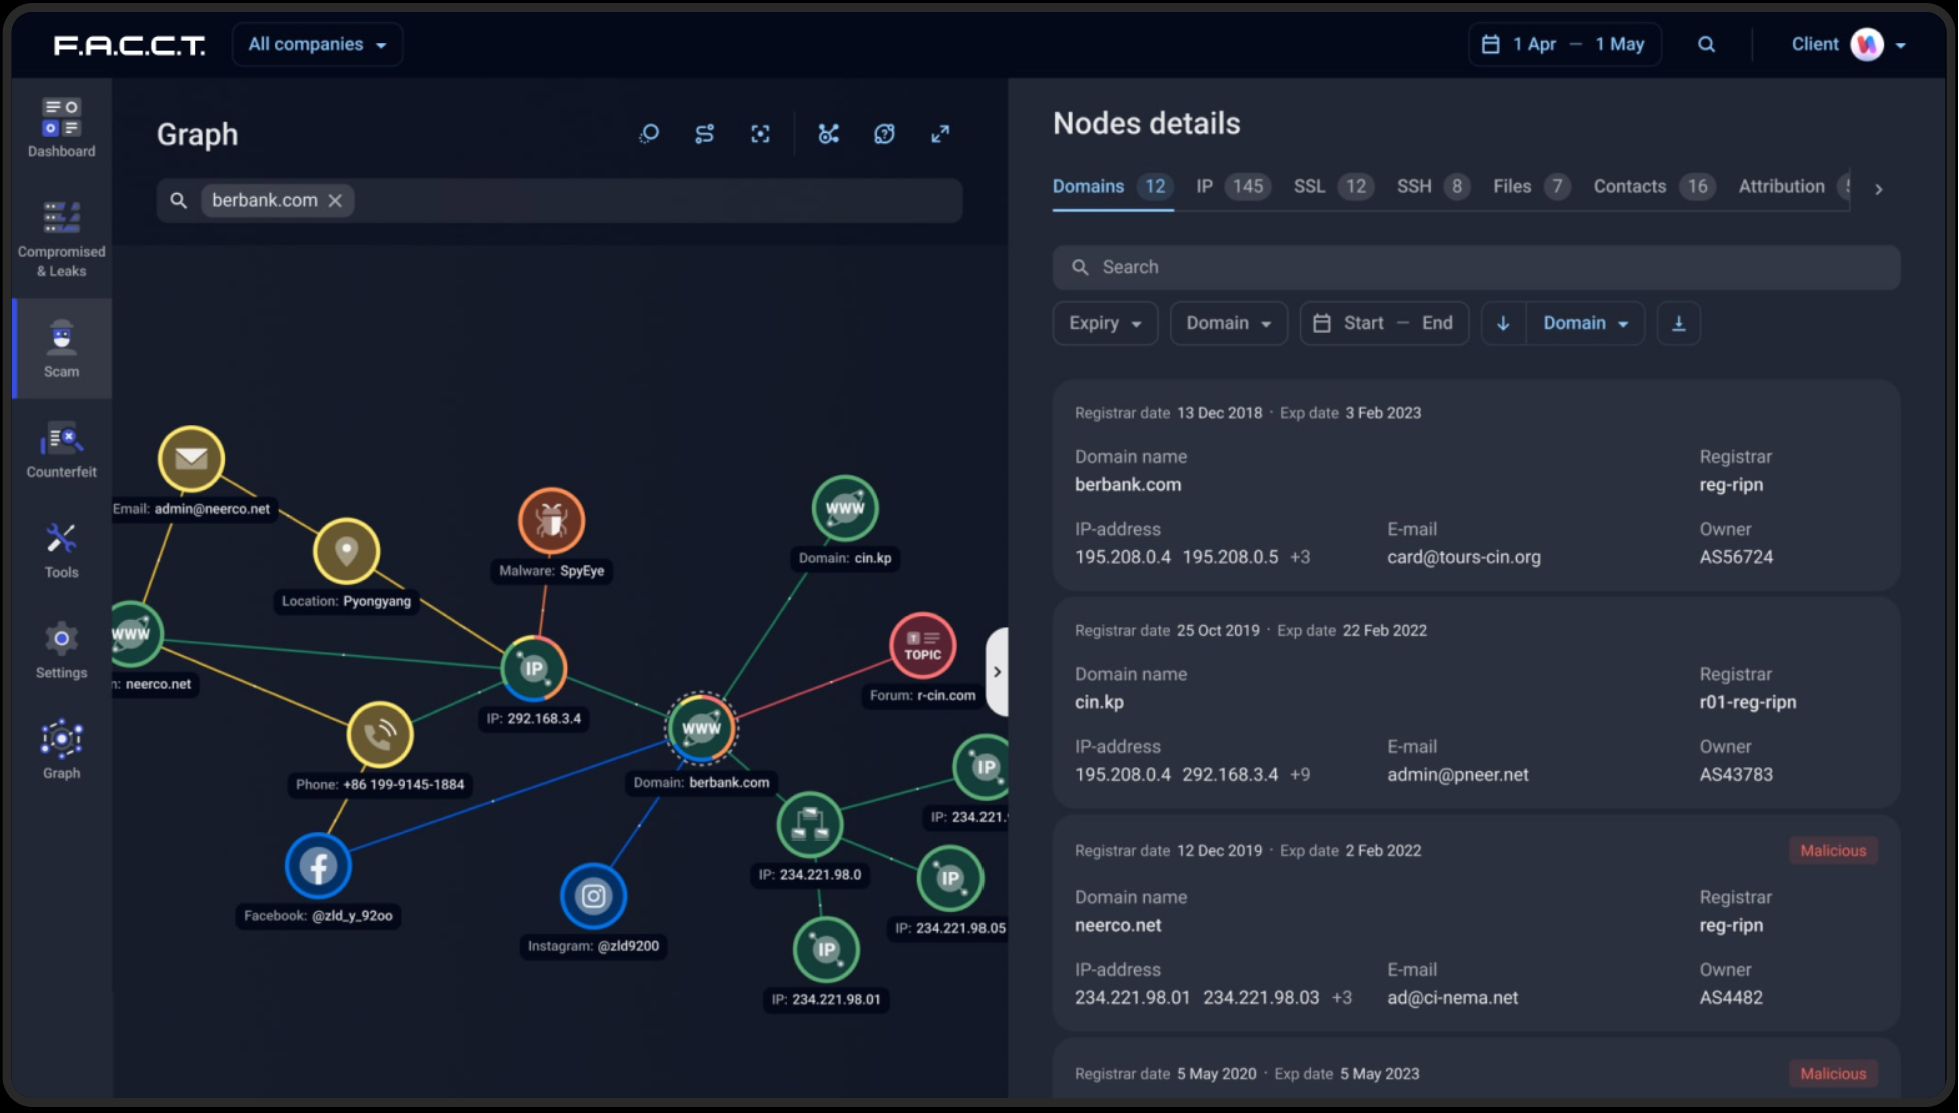Click the focus/center graph toolbar icon

click(x=760, y=134)
